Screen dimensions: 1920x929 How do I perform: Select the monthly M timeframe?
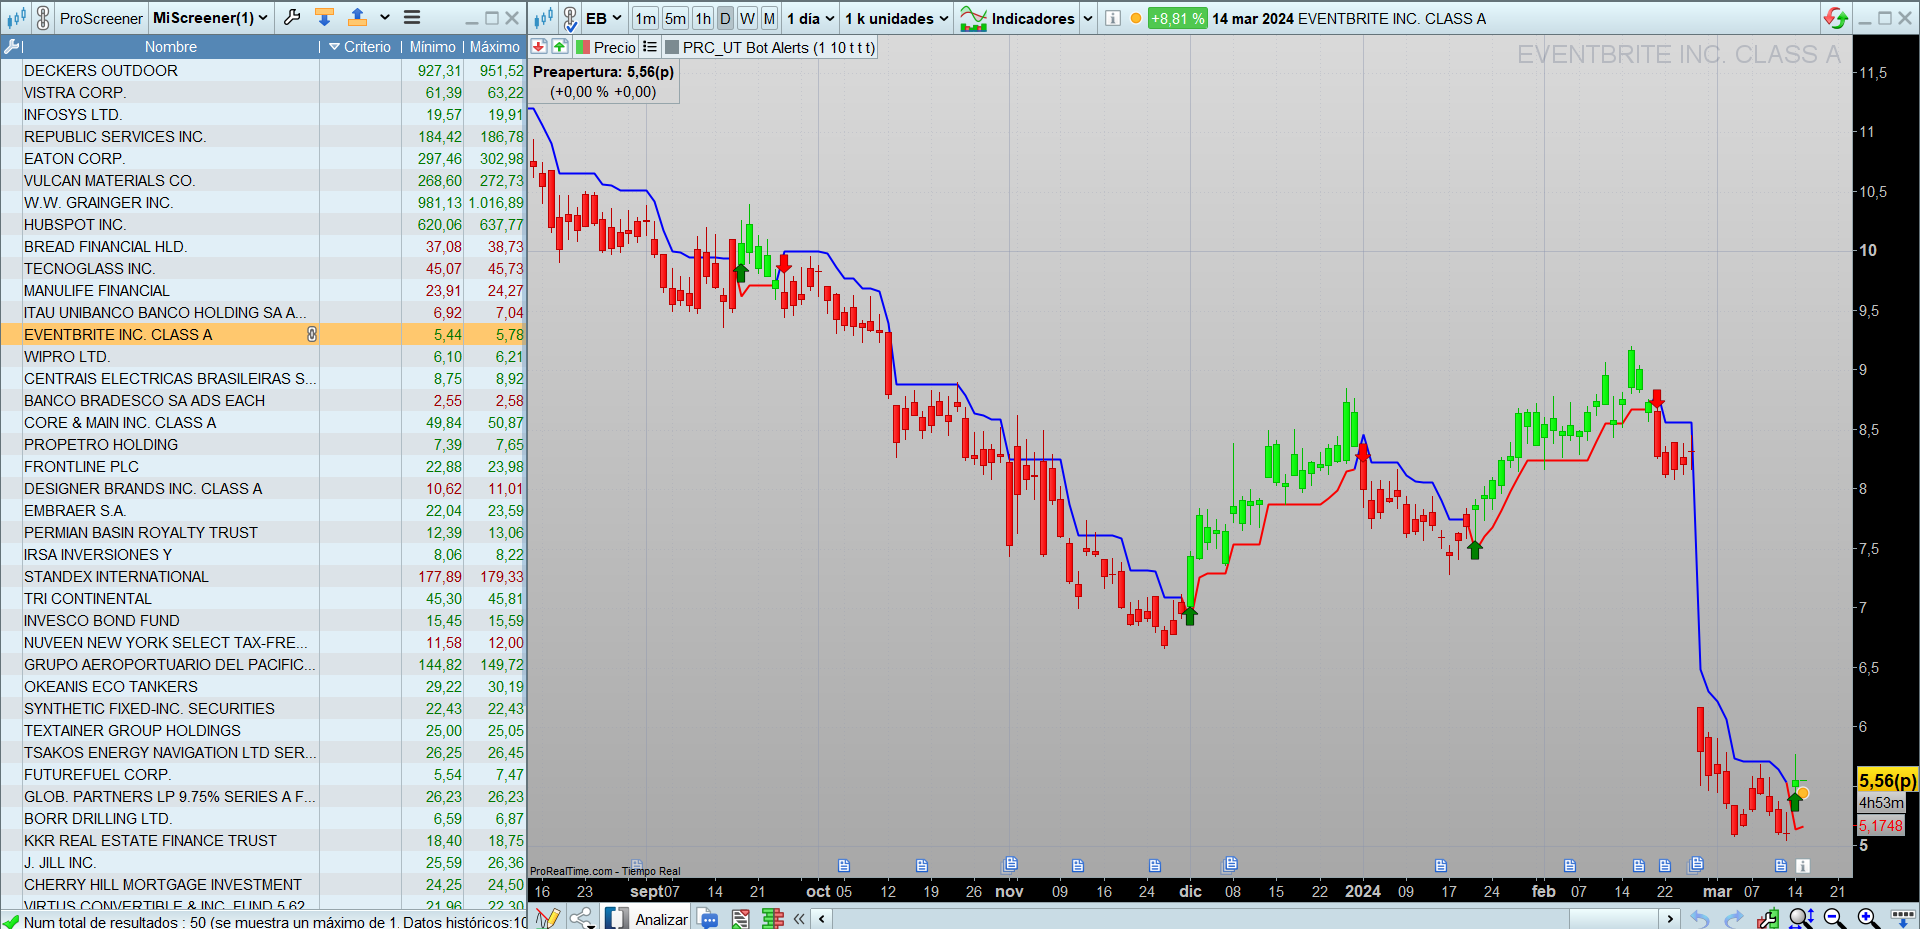769,18
